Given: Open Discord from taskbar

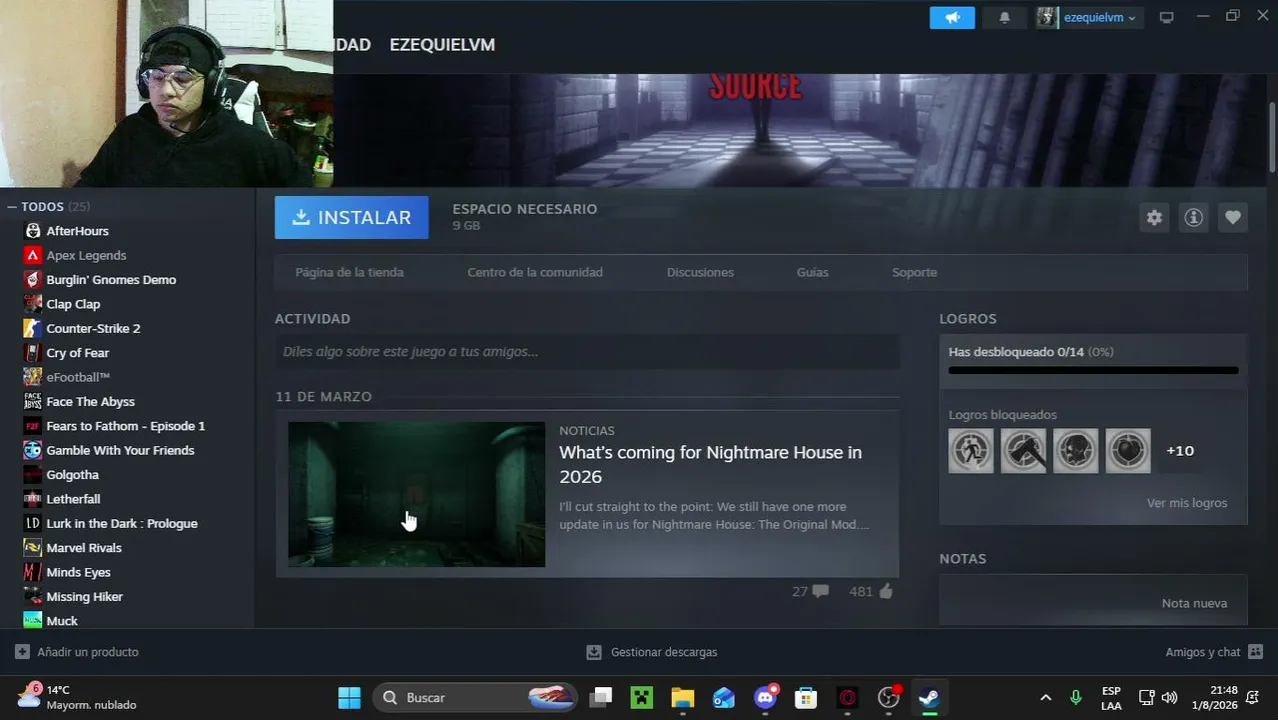Looking at the screenshot, I should (766, 698).
